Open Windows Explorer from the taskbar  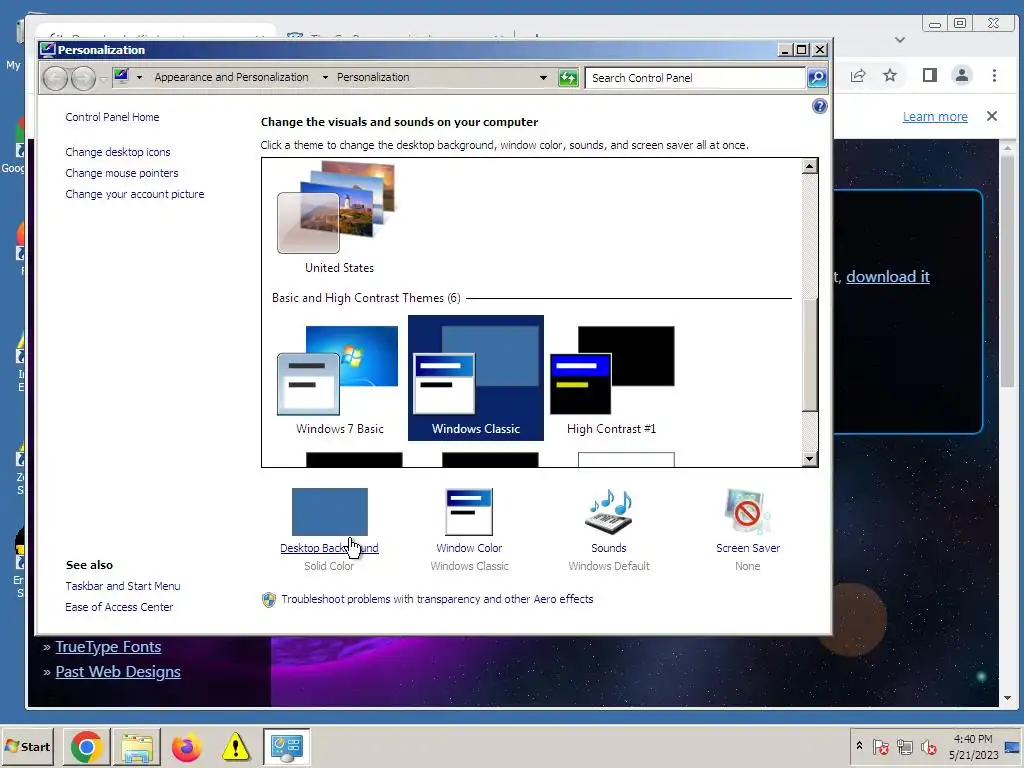(136, 747)
